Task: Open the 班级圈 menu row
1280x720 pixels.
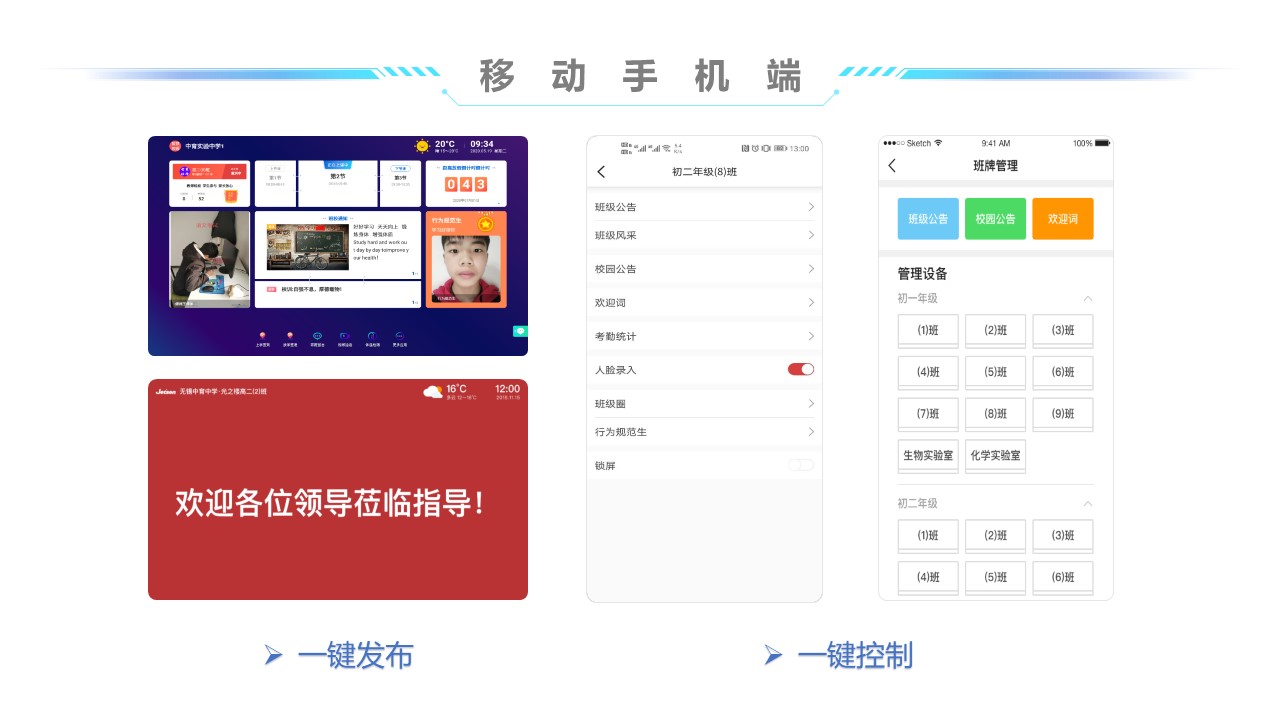Action: 704,404
